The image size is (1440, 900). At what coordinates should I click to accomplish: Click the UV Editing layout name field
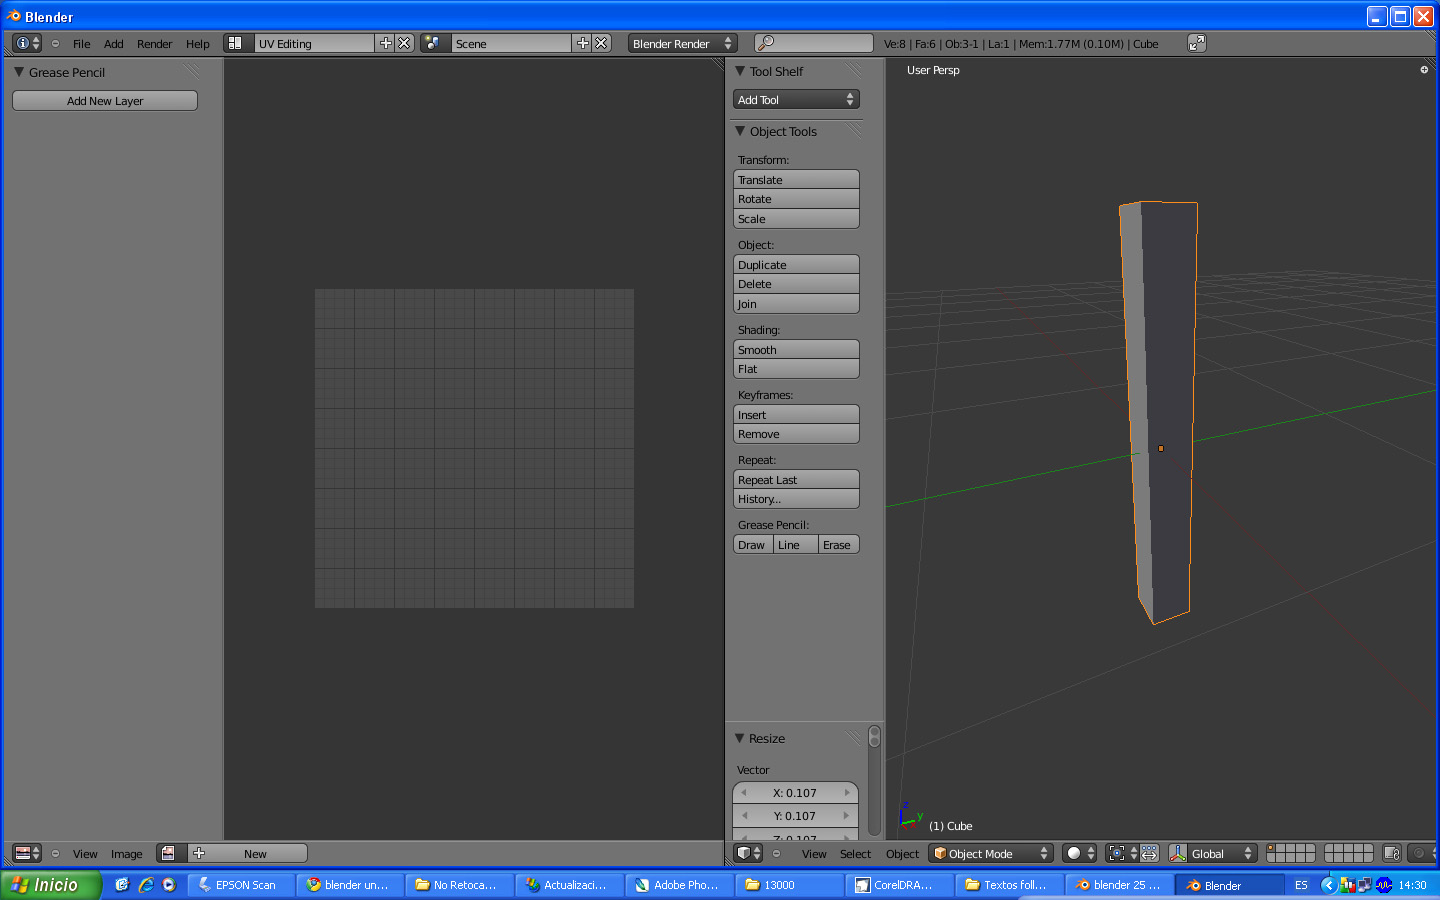(315, 43)
